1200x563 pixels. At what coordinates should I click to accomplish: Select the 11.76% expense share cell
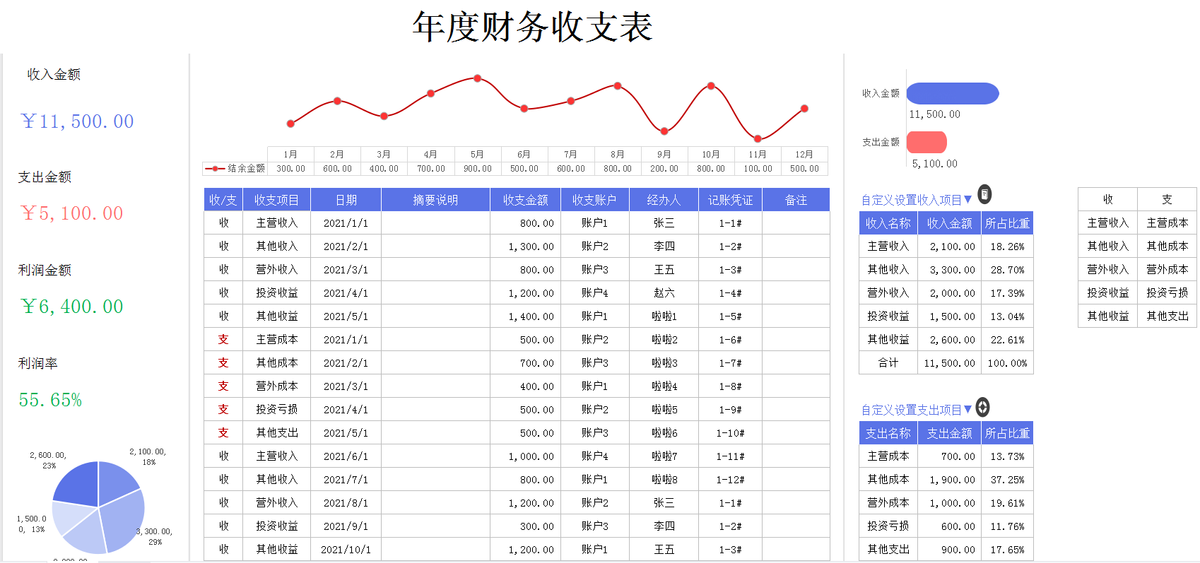[x=1007, y=526]
